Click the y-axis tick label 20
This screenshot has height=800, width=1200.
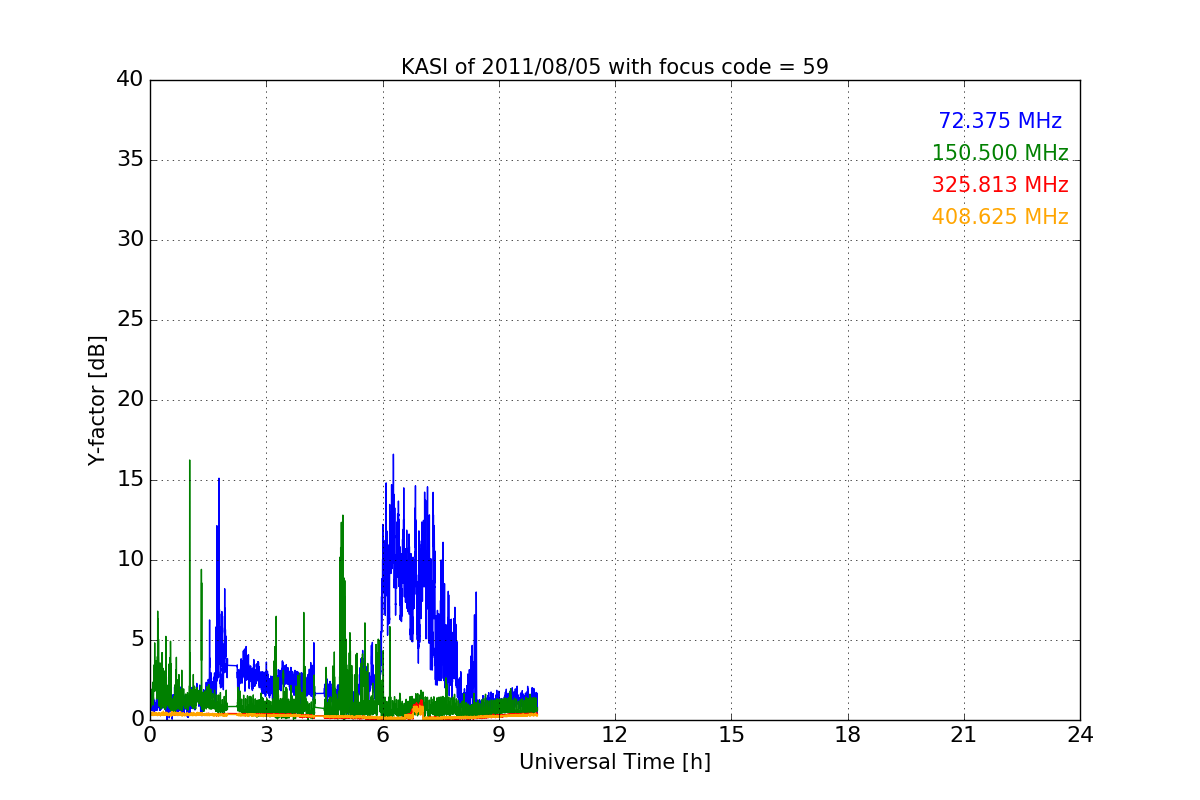point(130,400)
